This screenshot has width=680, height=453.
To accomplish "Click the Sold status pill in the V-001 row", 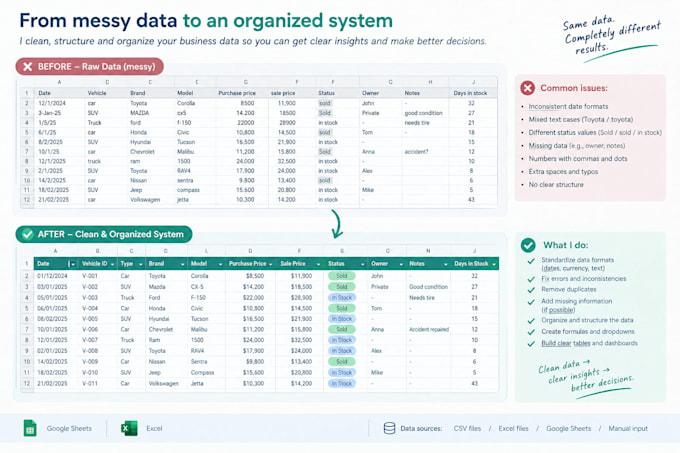I will tap(342, 276).
